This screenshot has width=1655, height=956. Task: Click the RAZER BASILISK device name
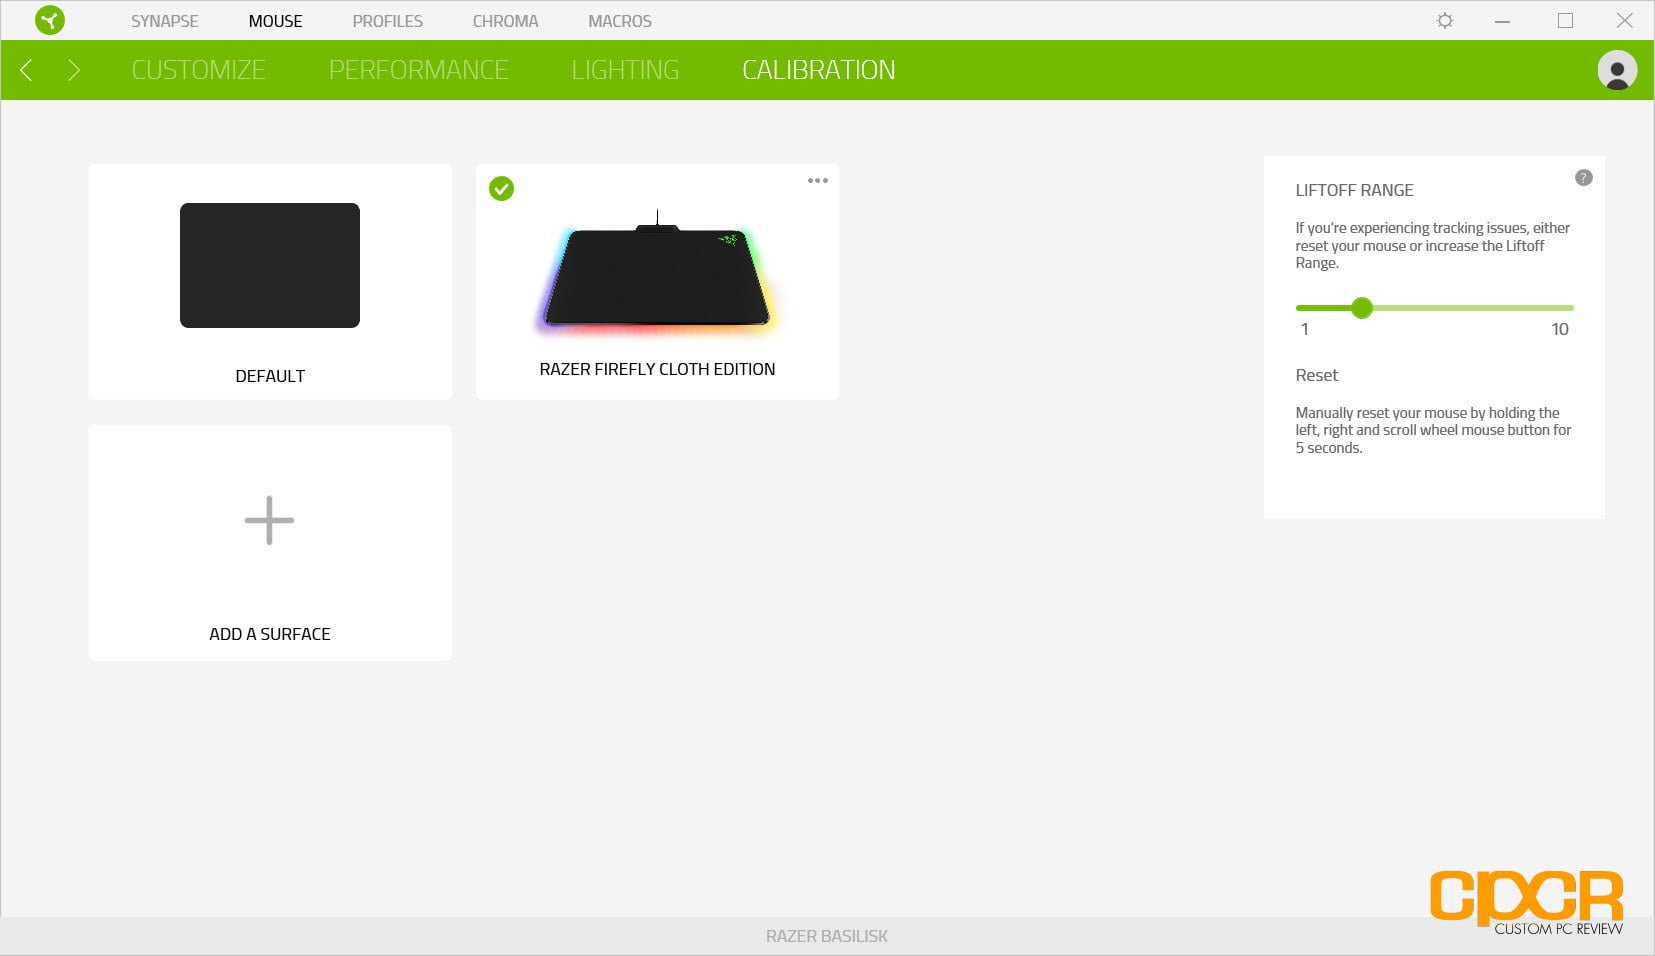coord(827,936)
